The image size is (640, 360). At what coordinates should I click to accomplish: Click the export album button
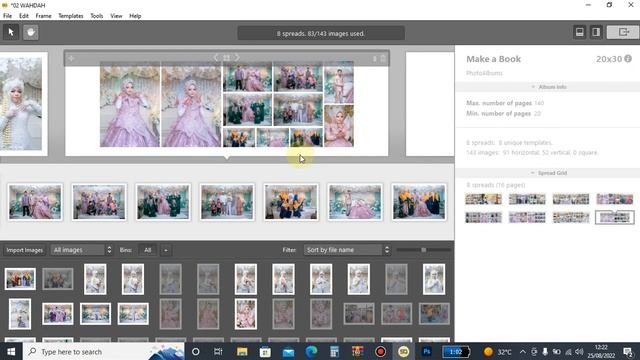(x=623, y=32)
